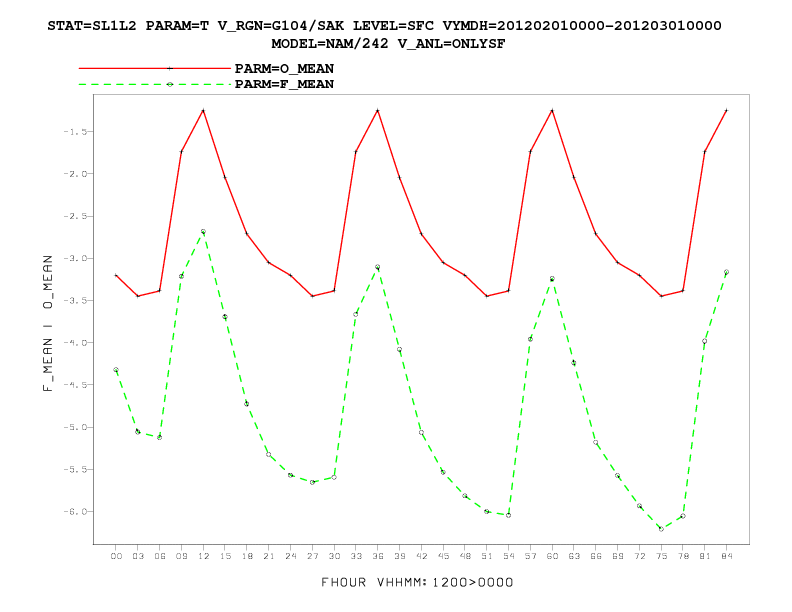
Task: Click the 09 x-axis tick label
Action: pyautogui.click(x=181, y=556)
